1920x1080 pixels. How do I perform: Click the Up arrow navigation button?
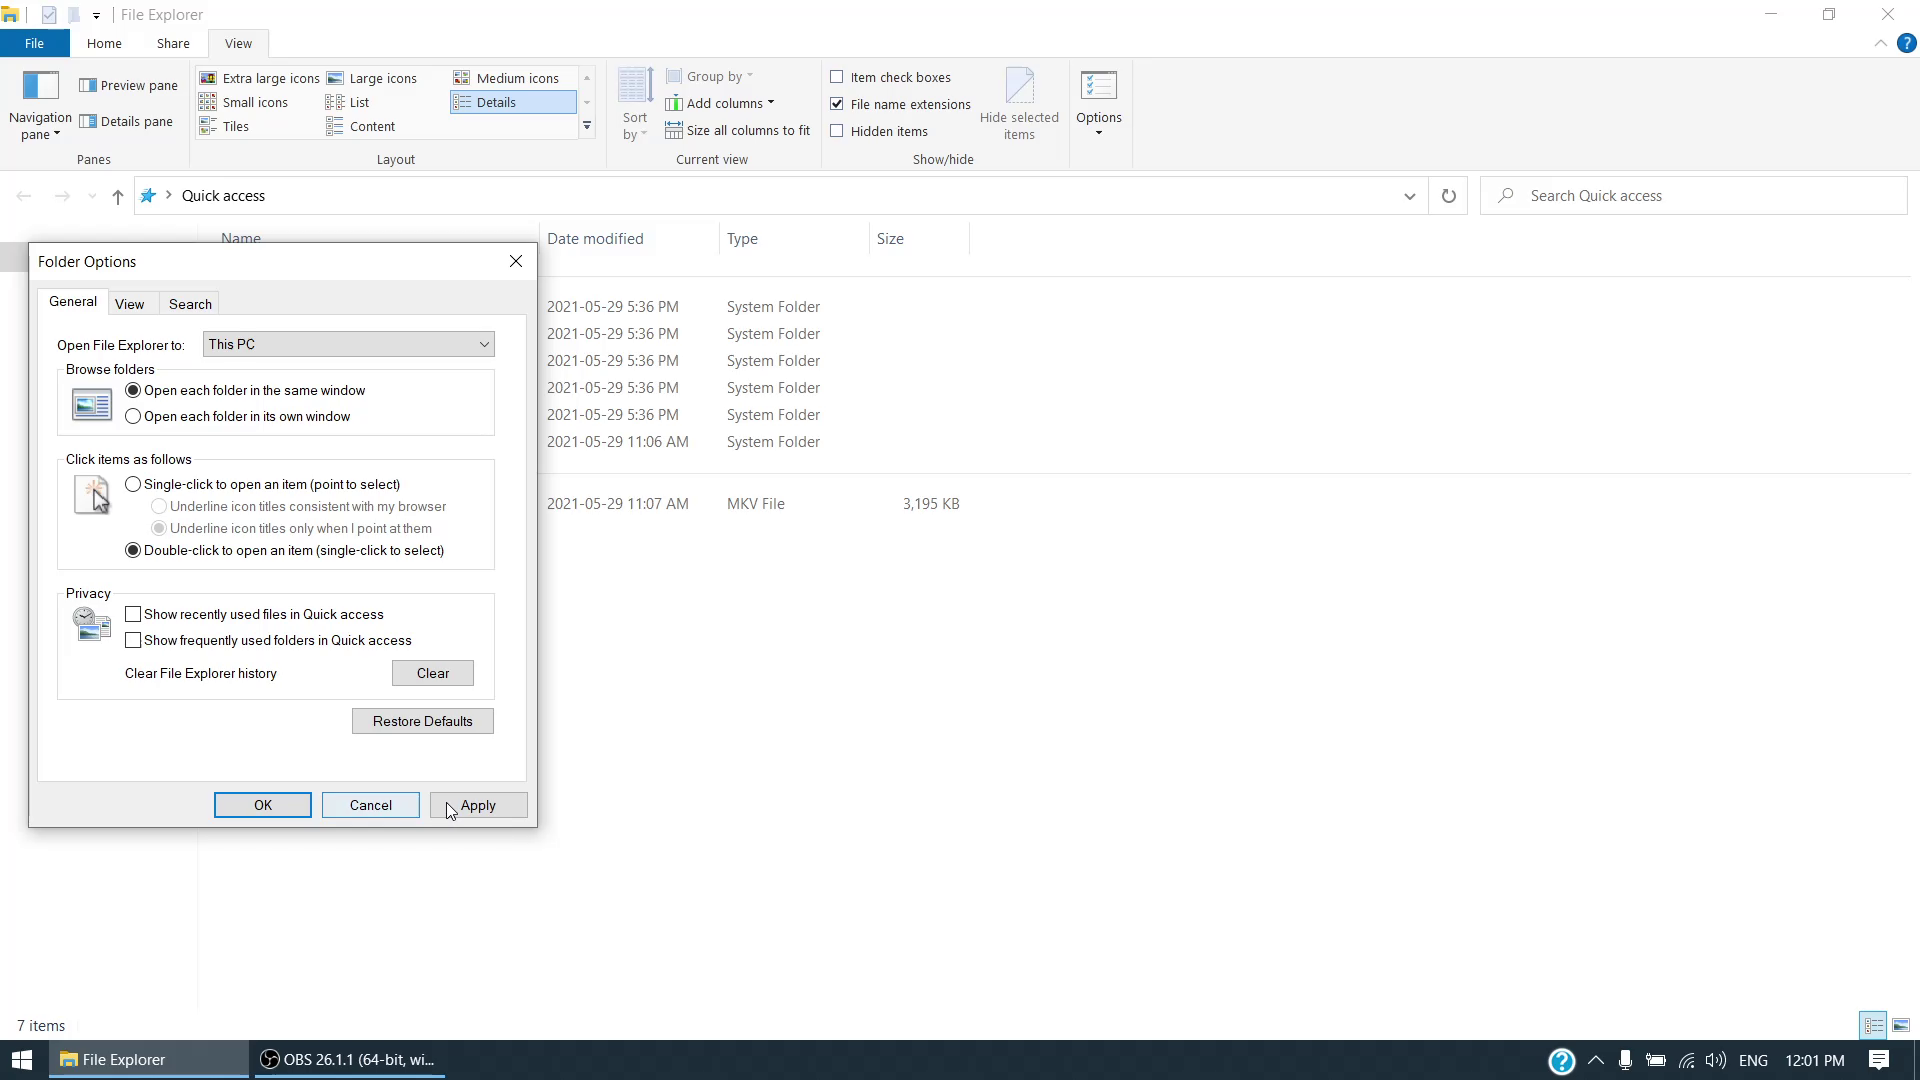[x=118, y=196]
